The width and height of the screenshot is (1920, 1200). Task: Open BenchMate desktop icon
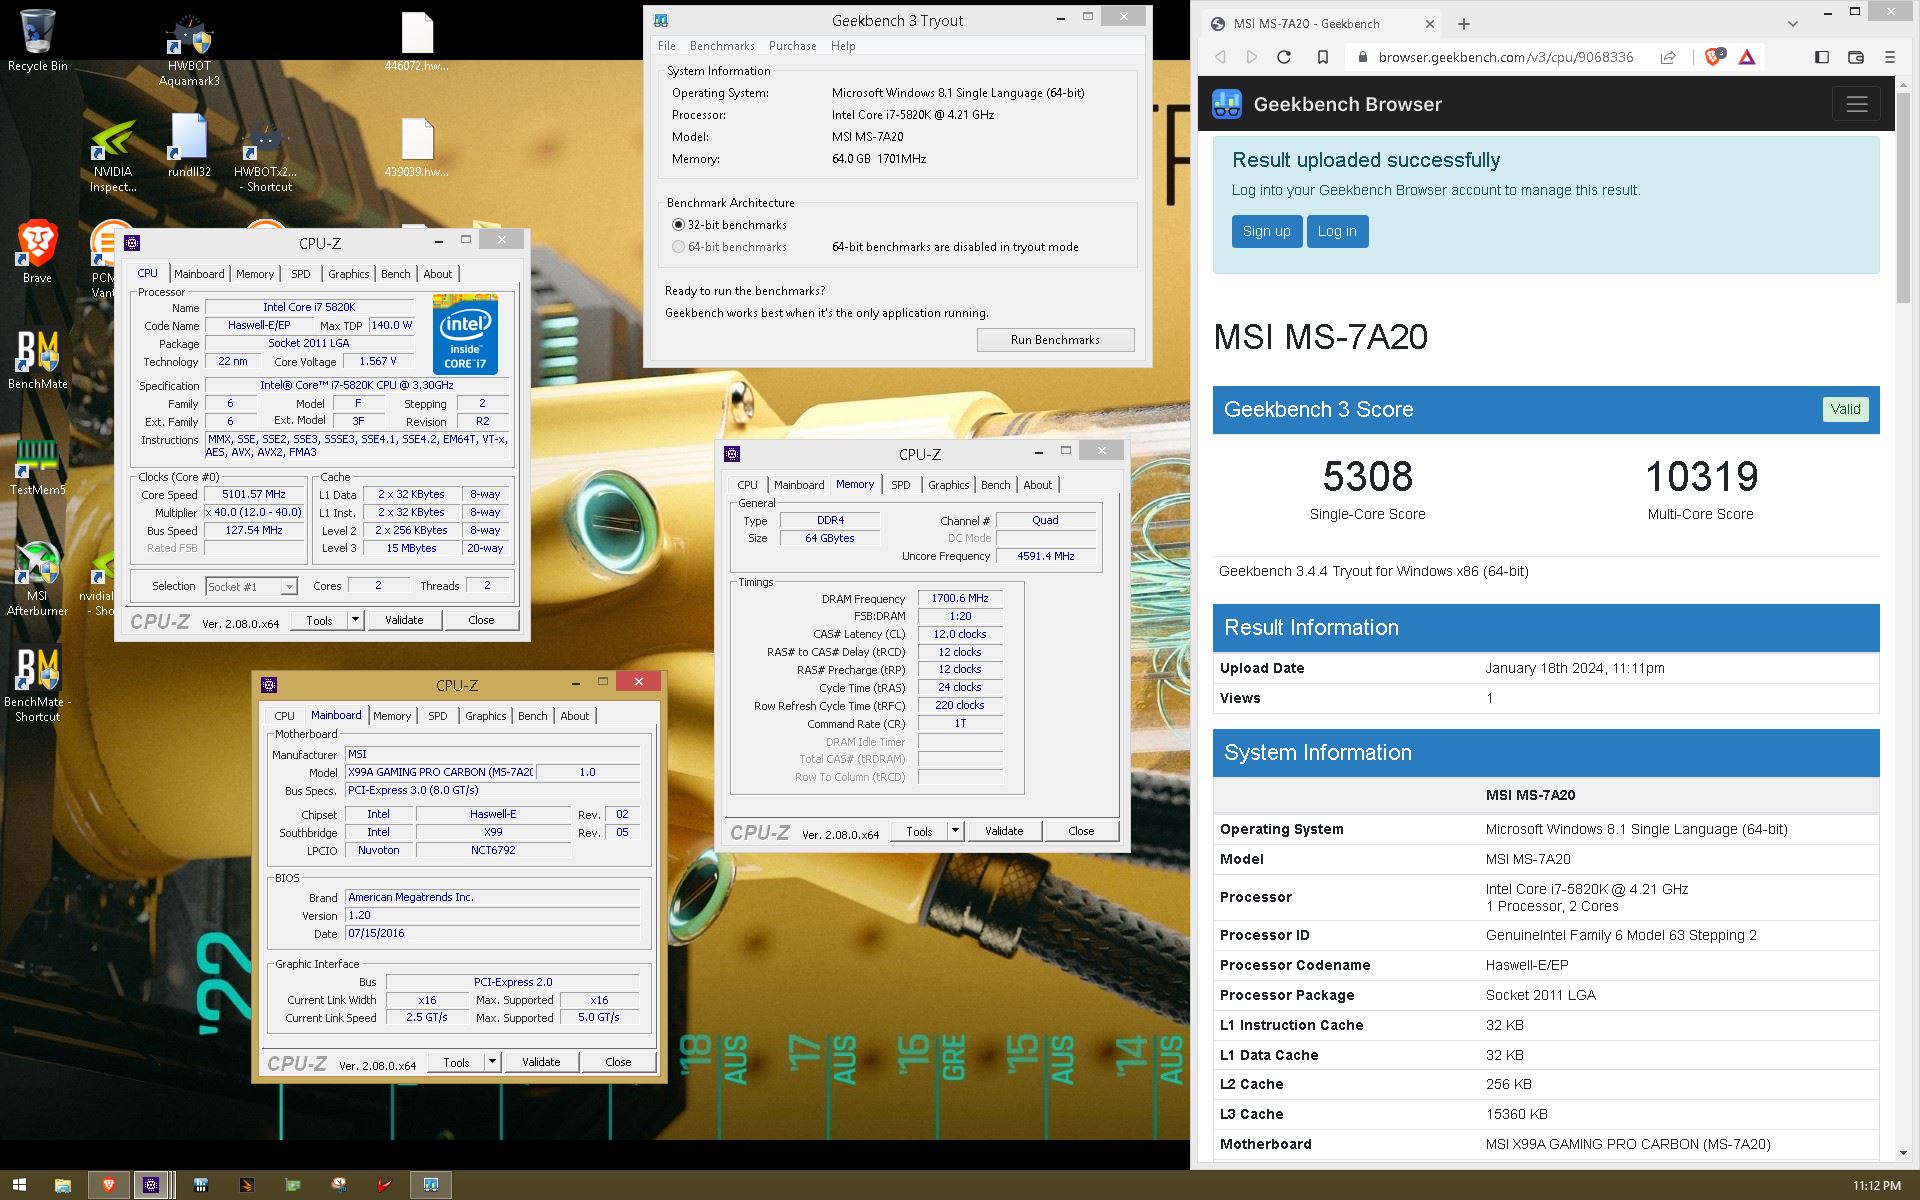pyautogui.click(x=37, y=360)
